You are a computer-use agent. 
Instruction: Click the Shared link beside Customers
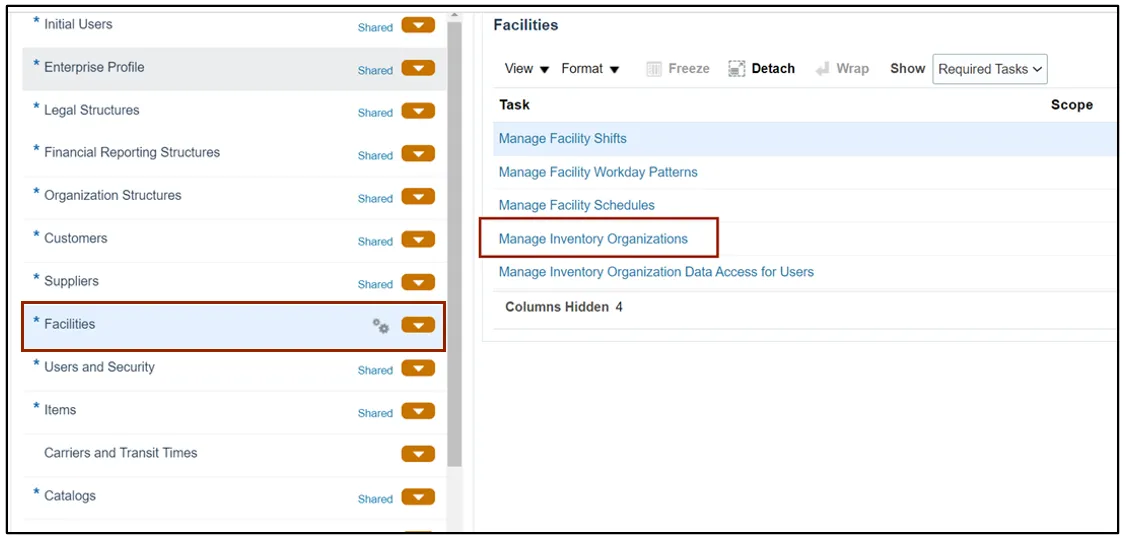coord(375,241)
